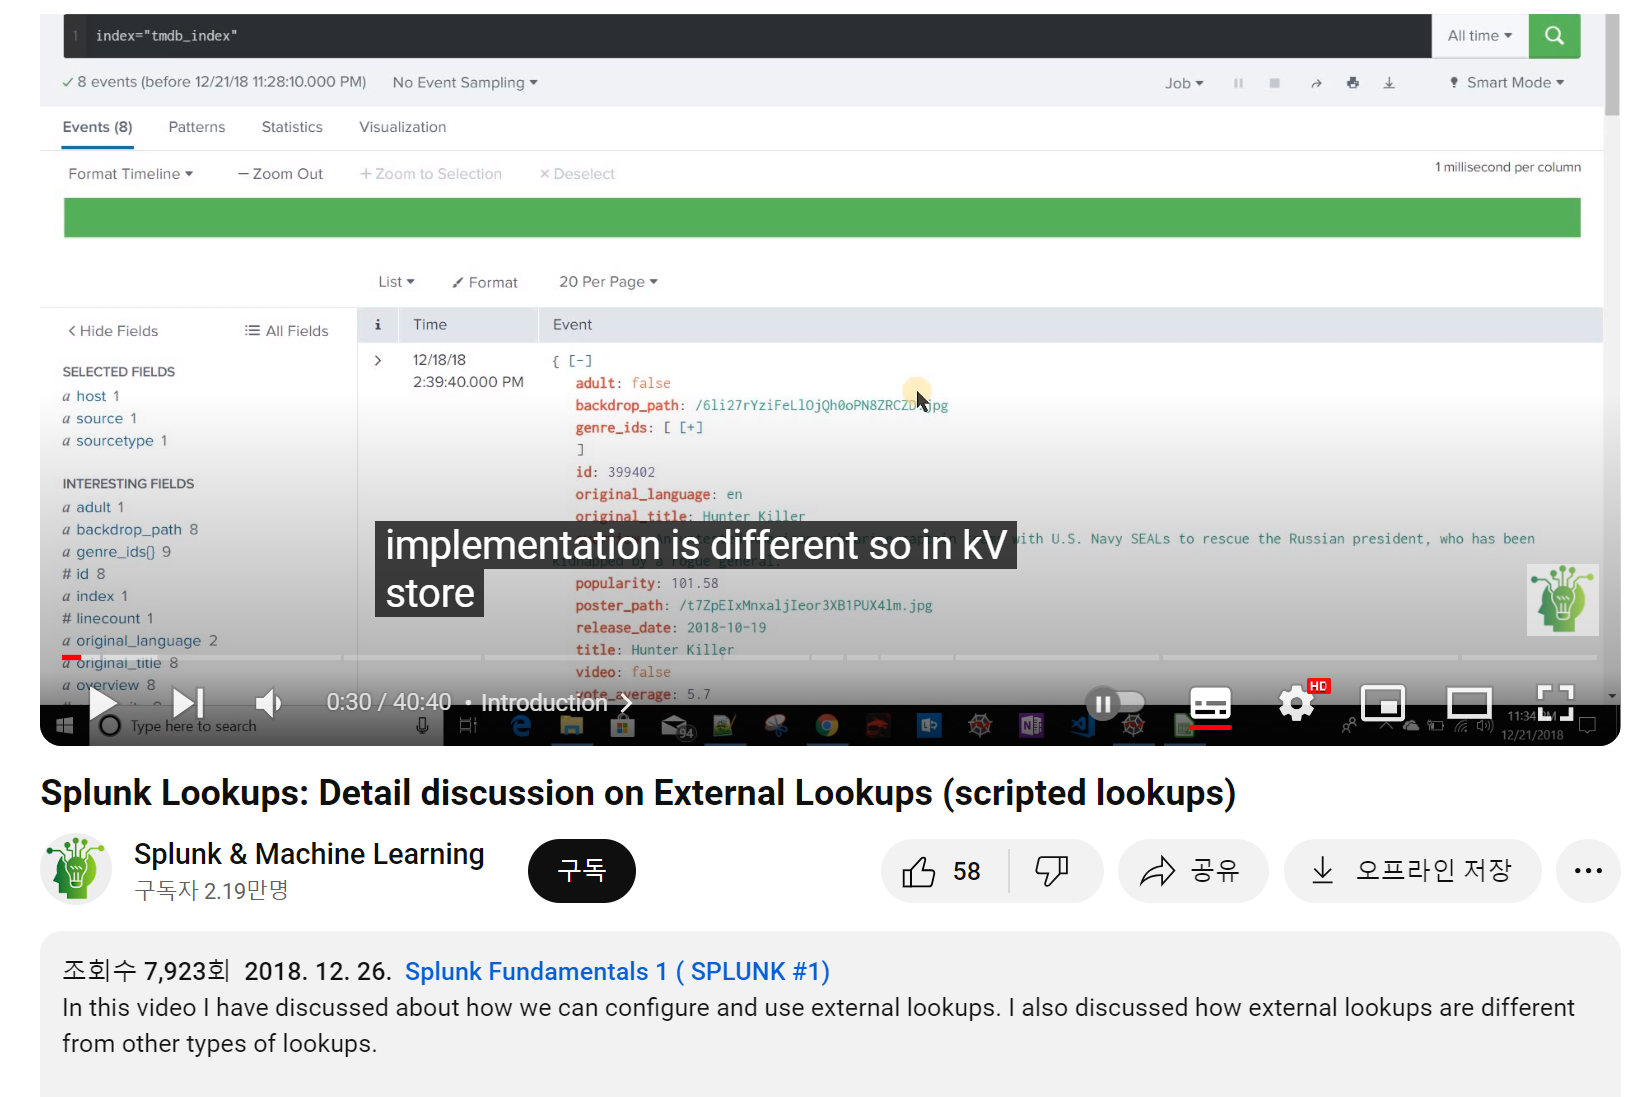The width and height of the screenshot is (1635, 1097).
Task: Mute the video volume speaker icon
Action: pyautogui.click(x=268, y=703)
